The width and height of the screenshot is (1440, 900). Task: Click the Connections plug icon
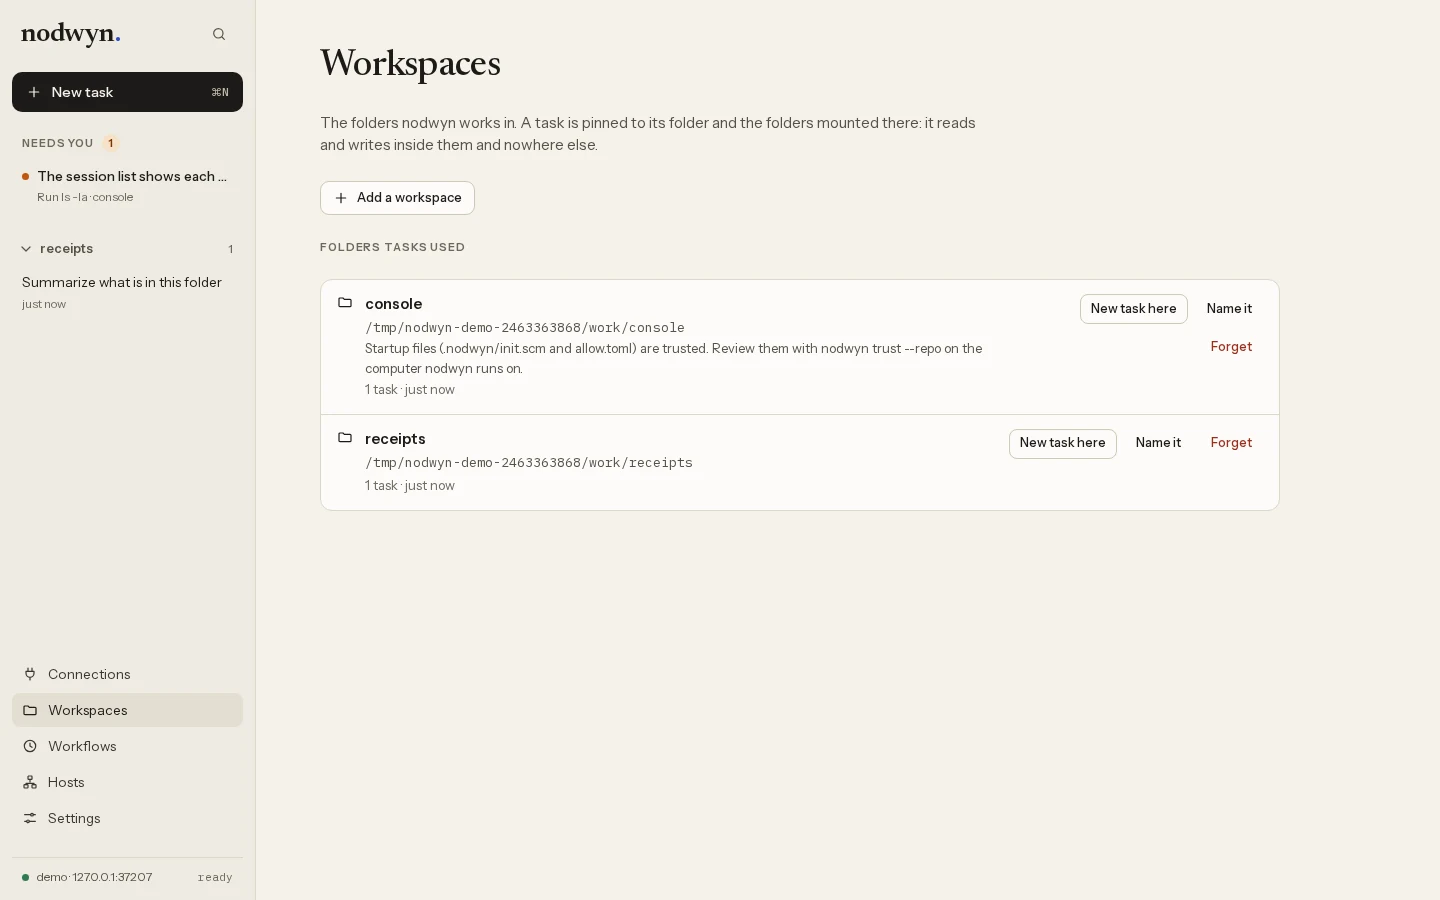[x=30, y=674]
